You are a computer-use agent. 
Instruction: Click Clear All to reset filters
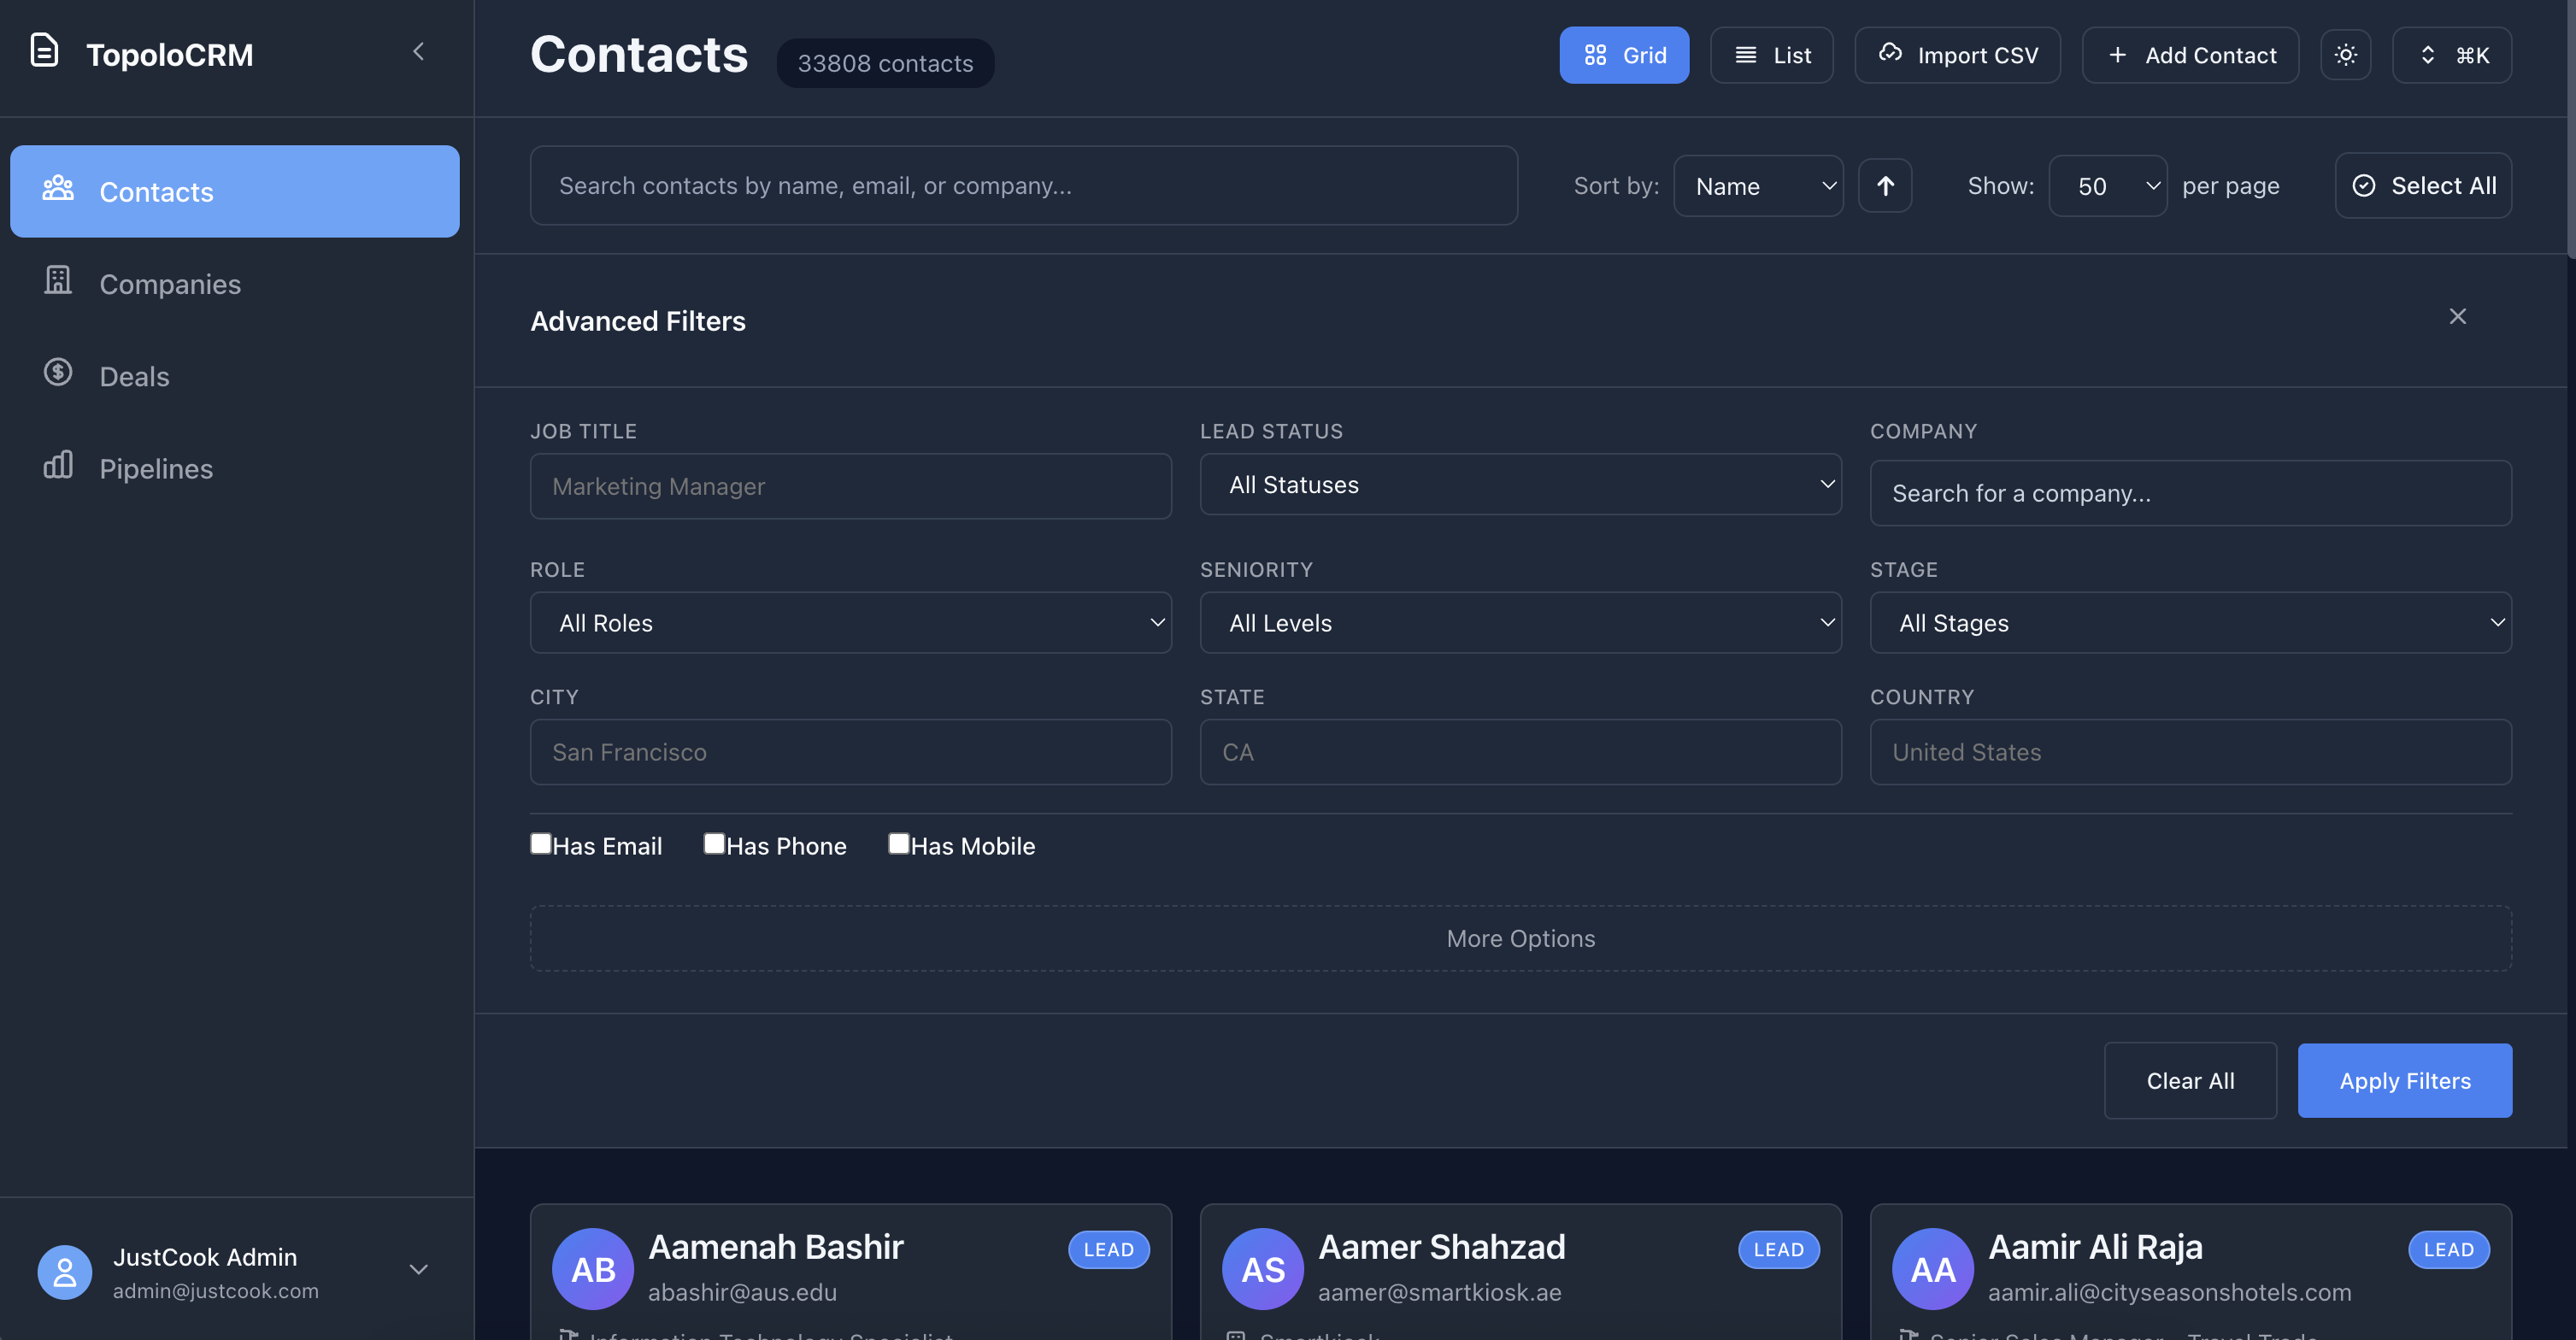(2190, 1080)
